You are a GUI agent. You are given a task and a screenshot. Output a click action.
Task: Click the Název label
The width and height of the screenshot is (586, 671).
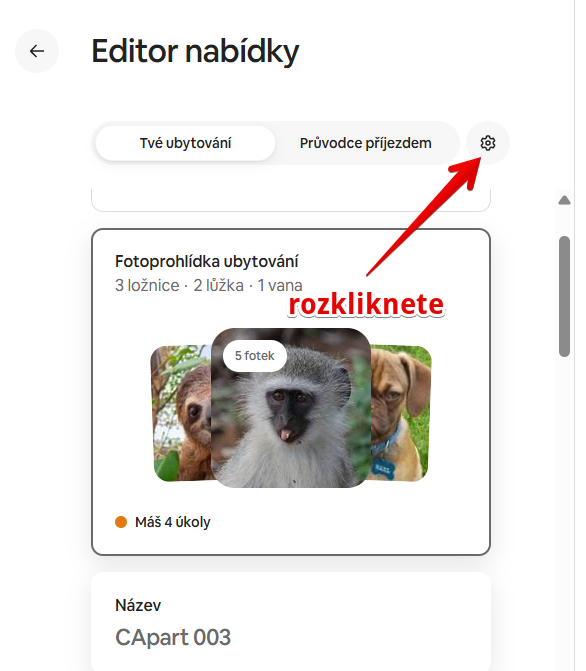[x=138, y=605]
